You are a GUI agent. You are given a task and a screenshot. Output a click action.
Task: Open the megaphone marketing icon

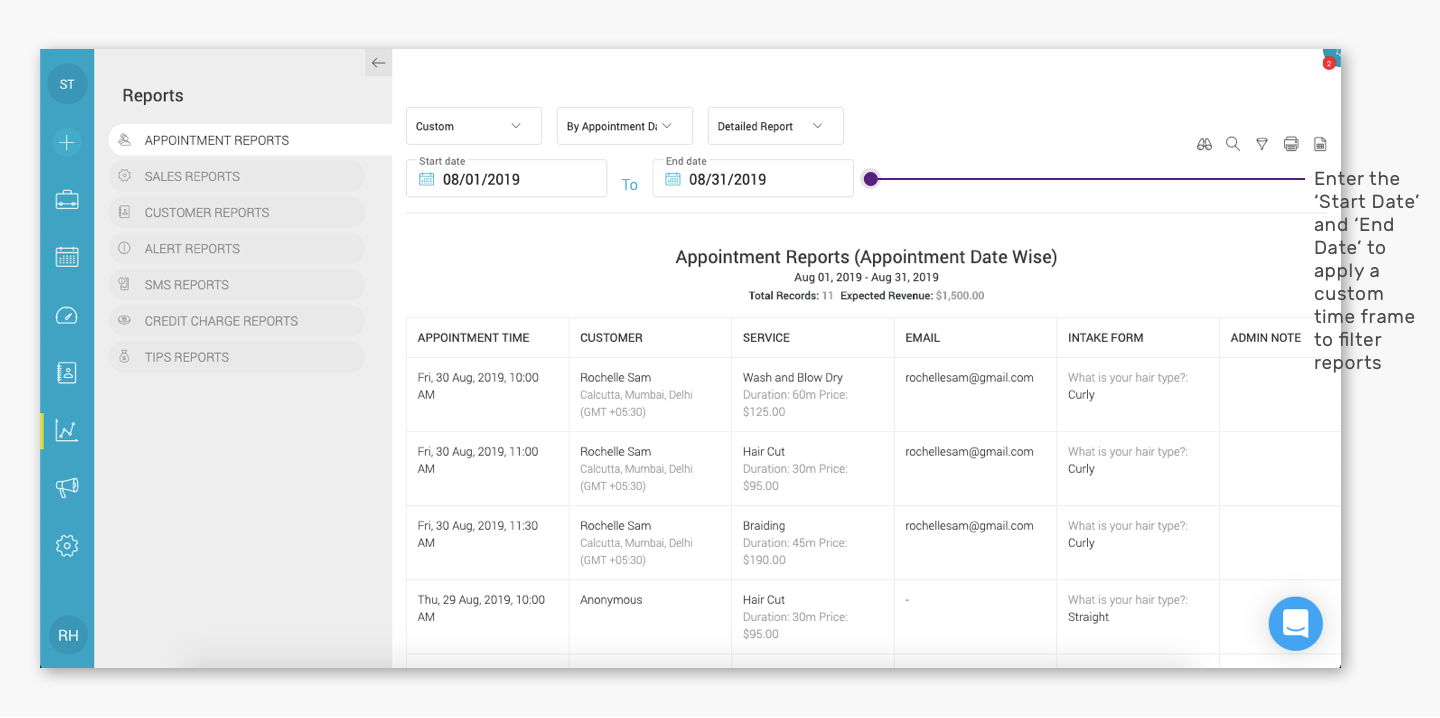[67, 488]
